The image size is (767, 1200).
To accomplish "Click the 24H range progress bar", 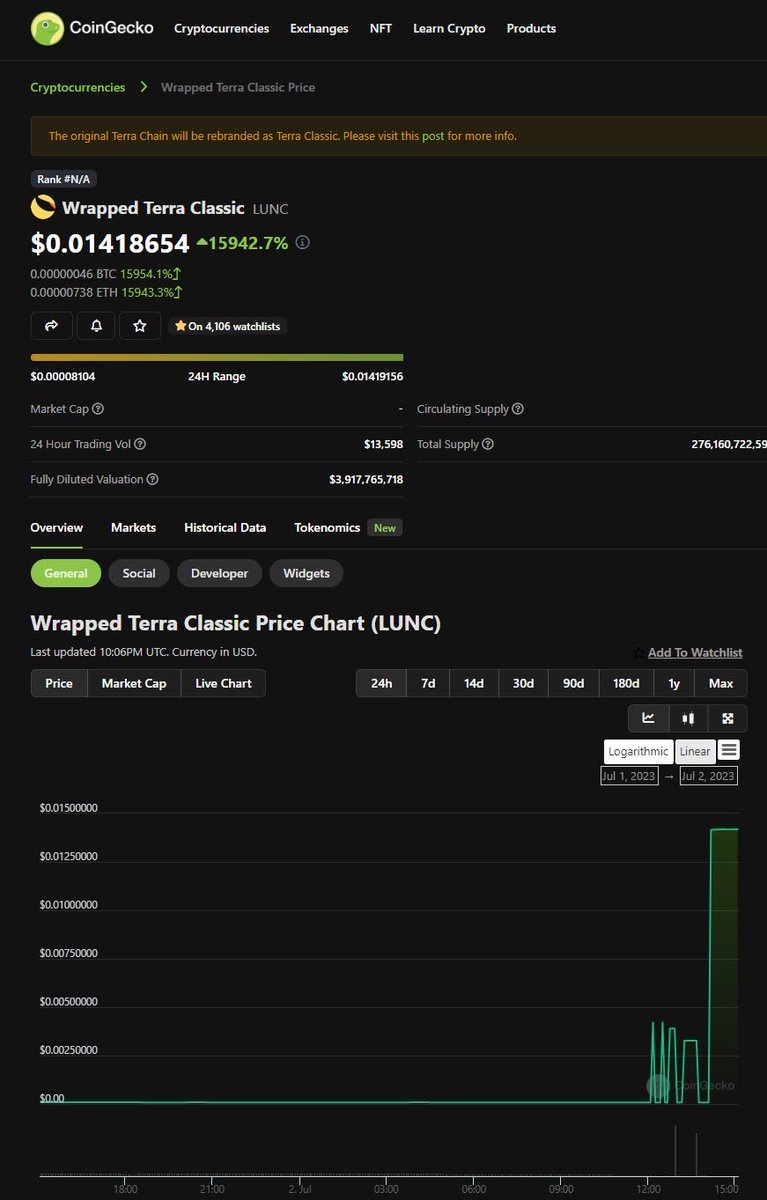I will tap(217, 357).
